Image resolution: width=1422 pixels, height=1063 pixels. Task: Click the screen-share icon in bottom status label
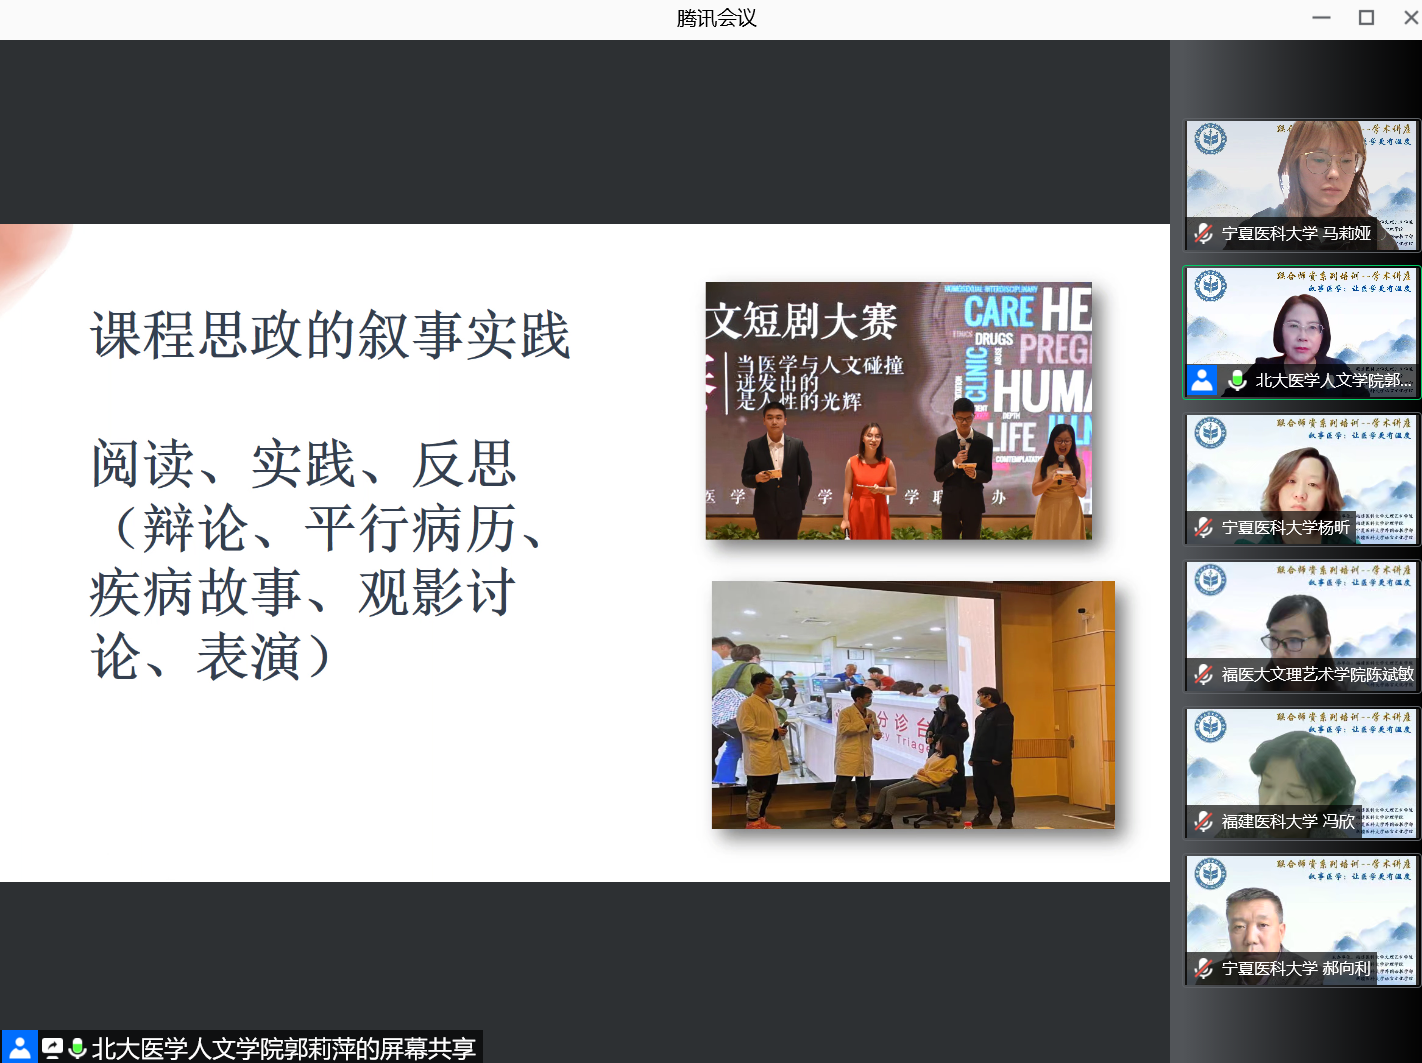point(52,1048)
